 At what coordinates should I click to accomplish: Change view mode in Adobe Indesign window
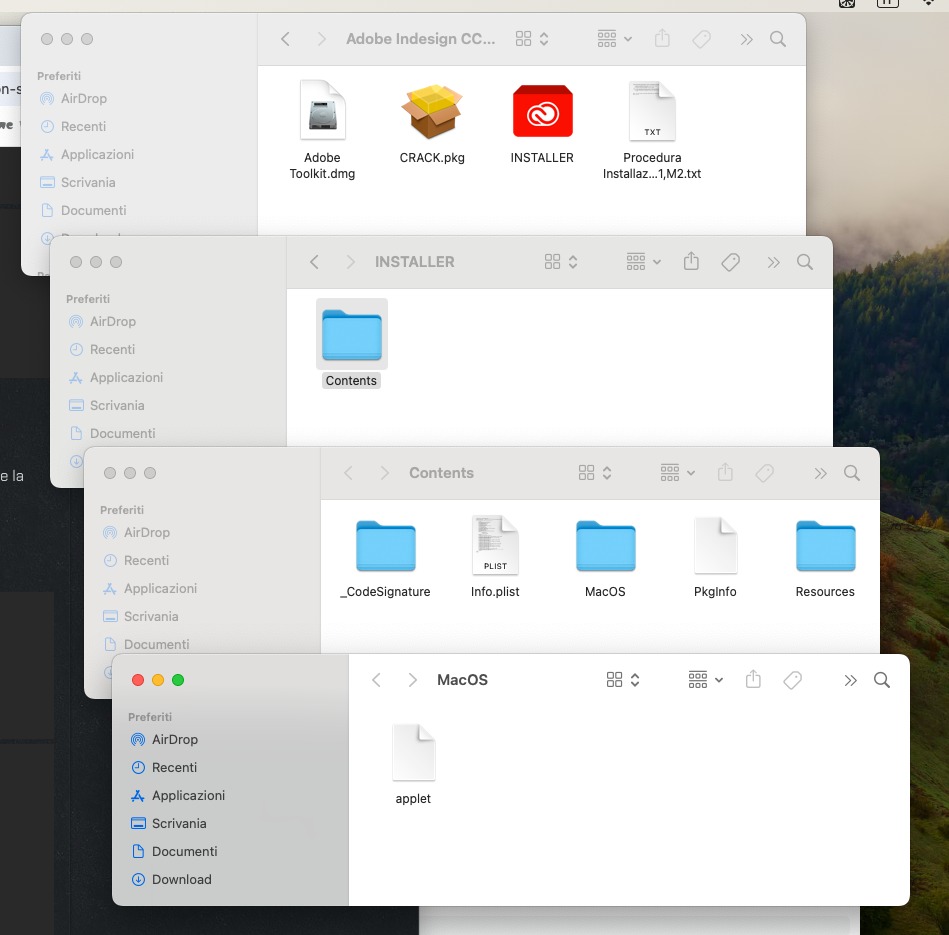pos(532,39)
